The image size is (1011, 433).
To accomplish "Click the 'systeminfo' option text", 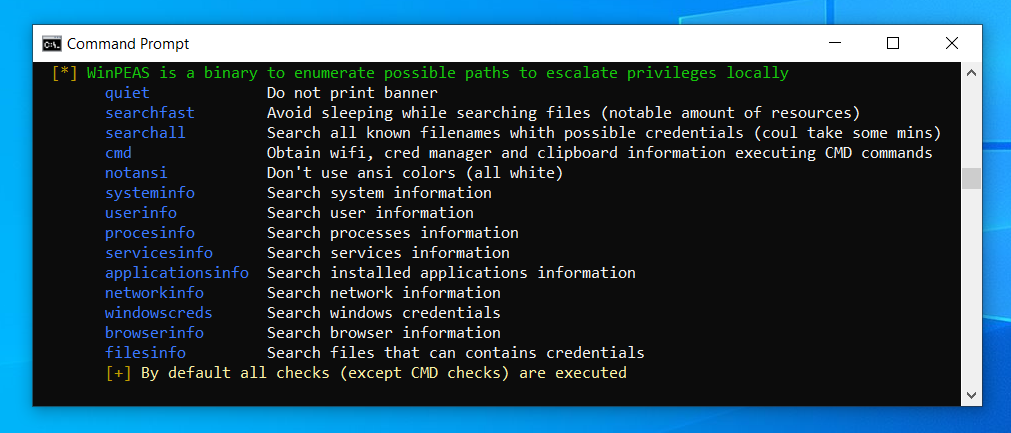I will click(x=150, y=193).
